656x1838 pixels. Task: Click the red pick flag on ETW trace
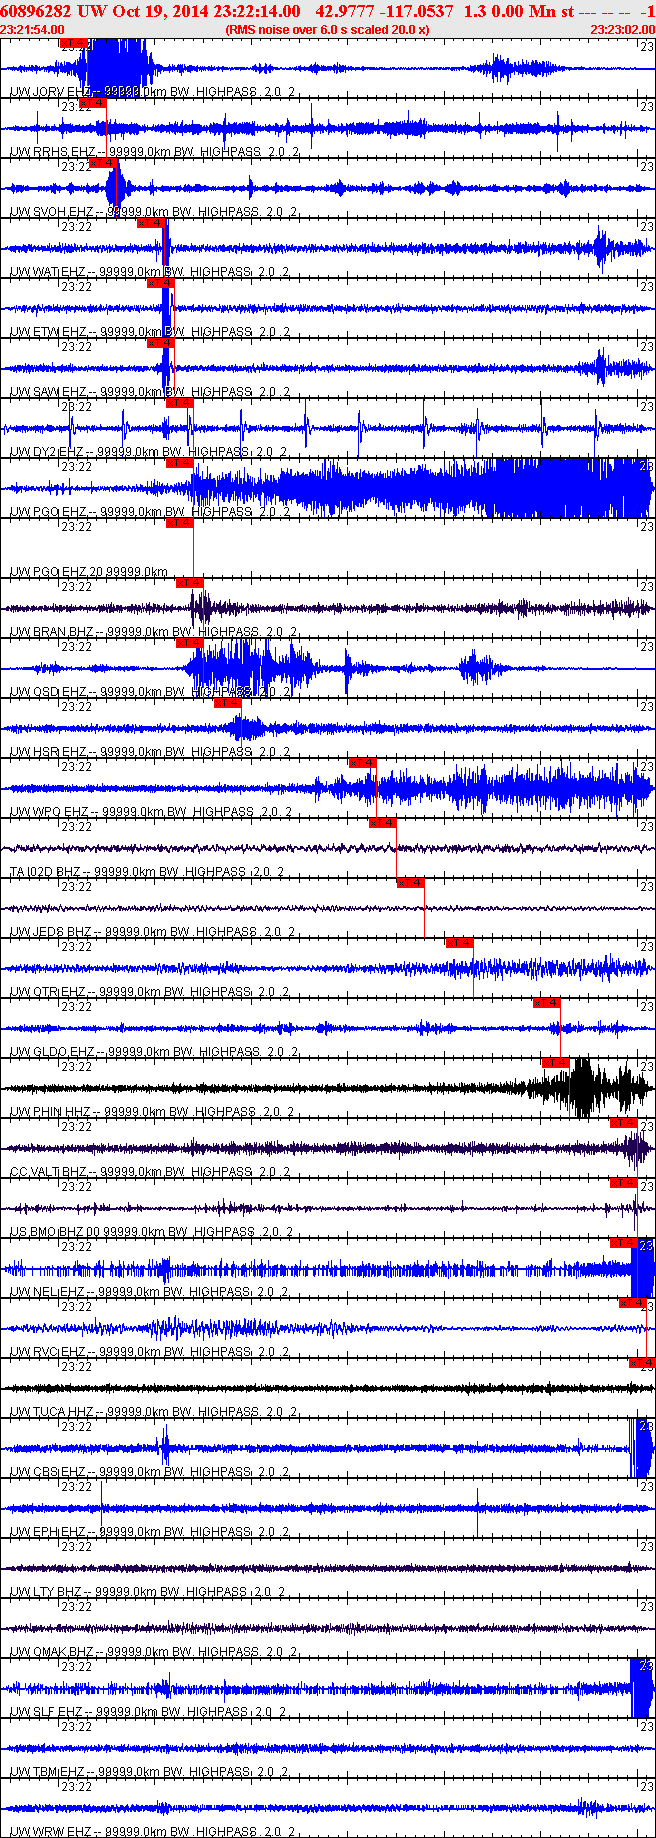pyautogui.click(x=161, y=283)
